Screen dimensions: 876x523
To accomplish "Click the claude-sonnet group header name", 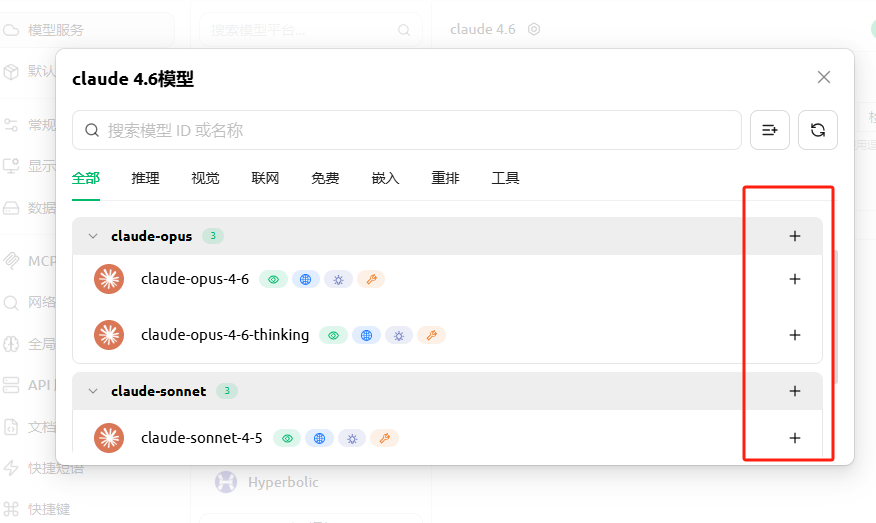I will [159, 391].
